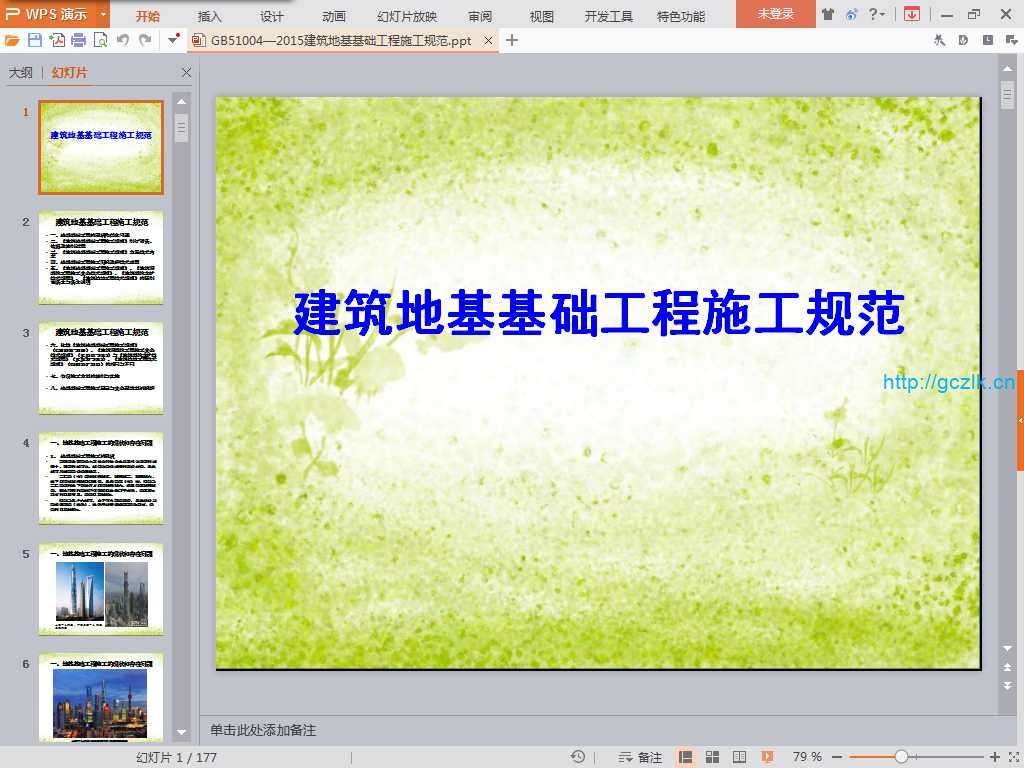Switch to slide sorter view in status bar
1024x768 pixels.
pos(713,757)
